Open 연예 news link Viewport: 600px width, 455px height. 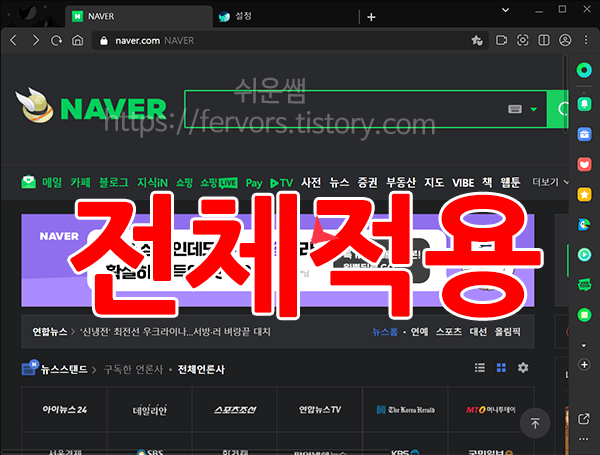point(419,331)
